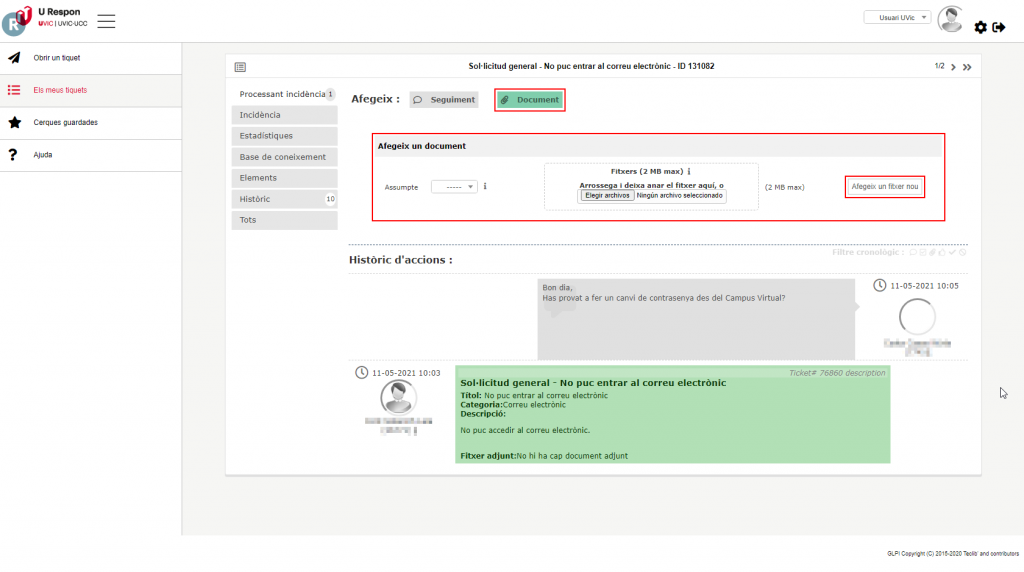Click the Elegir archivos file button
This screenshot has height=572, width=1024.
pos(607,196)
